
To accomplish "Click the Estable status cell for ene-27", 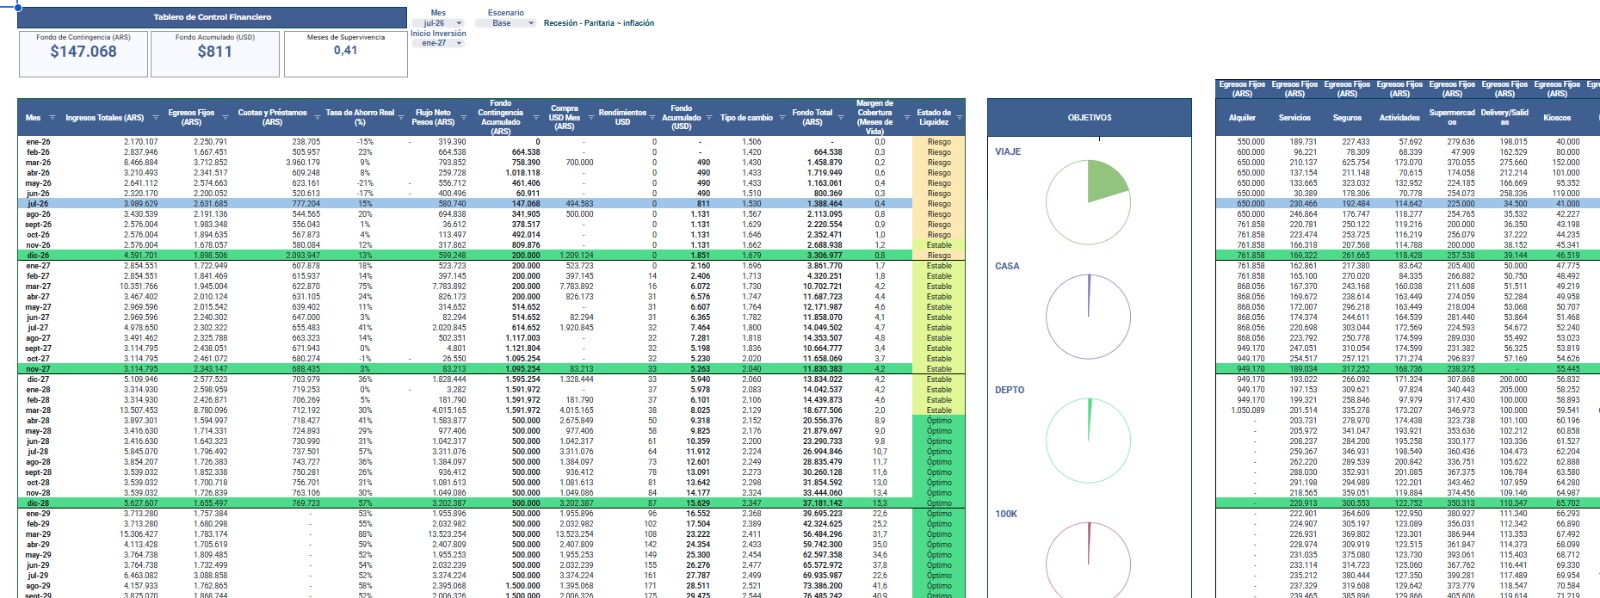I will click(x=939, y=266).
